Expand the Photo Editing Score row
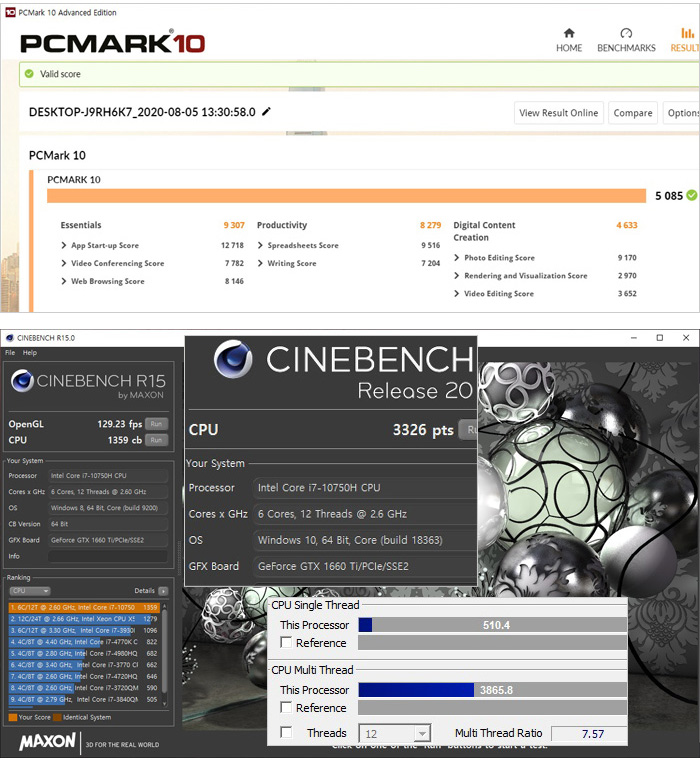This screenshot has width=700, height=760. [x=457, y=258]
